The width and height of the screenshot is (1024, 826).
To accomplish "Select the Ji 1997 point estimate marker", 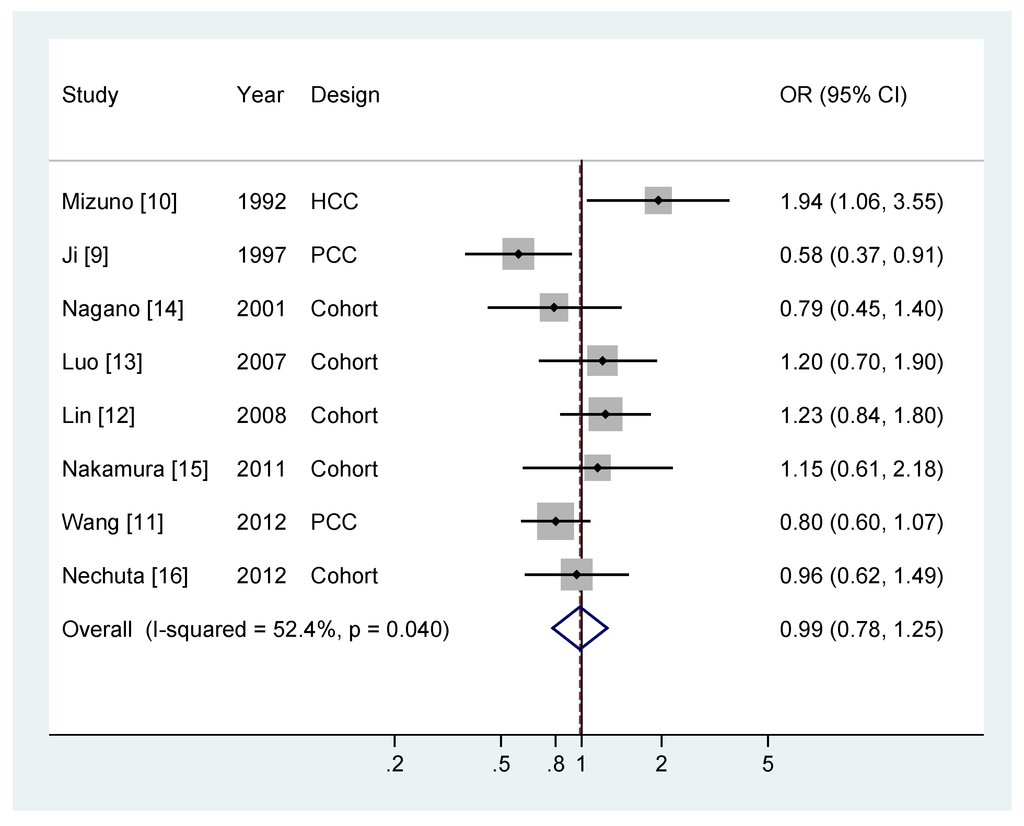I will (518, 254).
